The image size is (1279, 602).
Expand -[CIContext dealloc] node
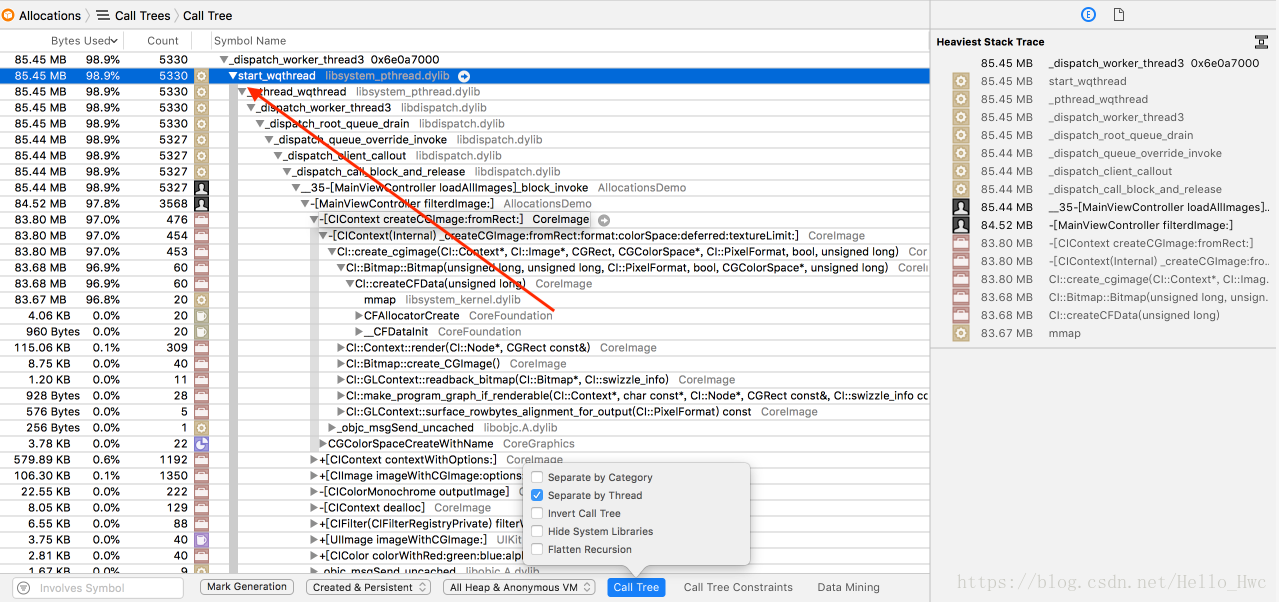314,508
